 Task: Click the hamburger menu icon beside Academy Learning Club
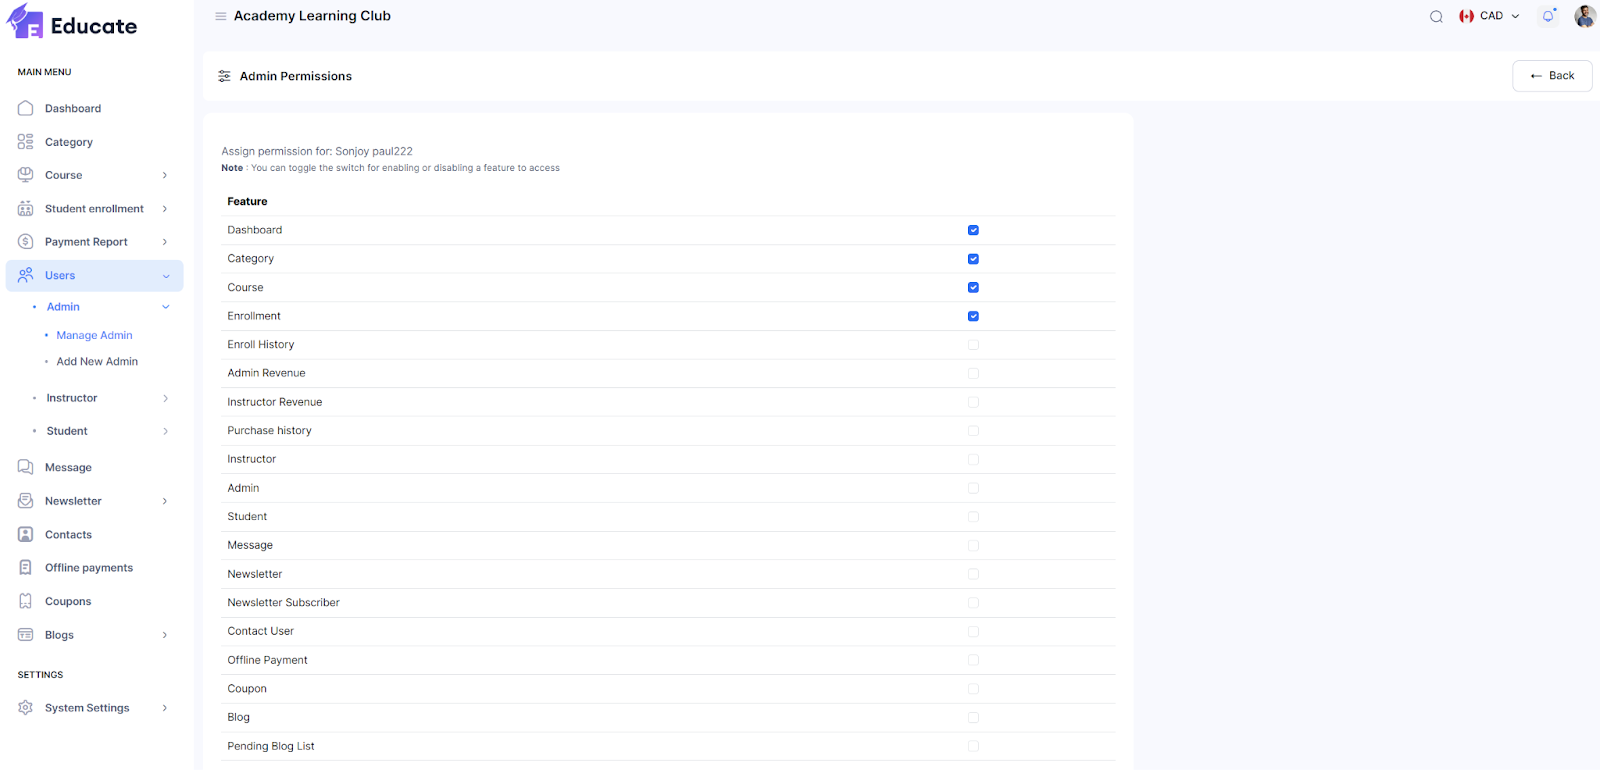click(x=221, y=16)
